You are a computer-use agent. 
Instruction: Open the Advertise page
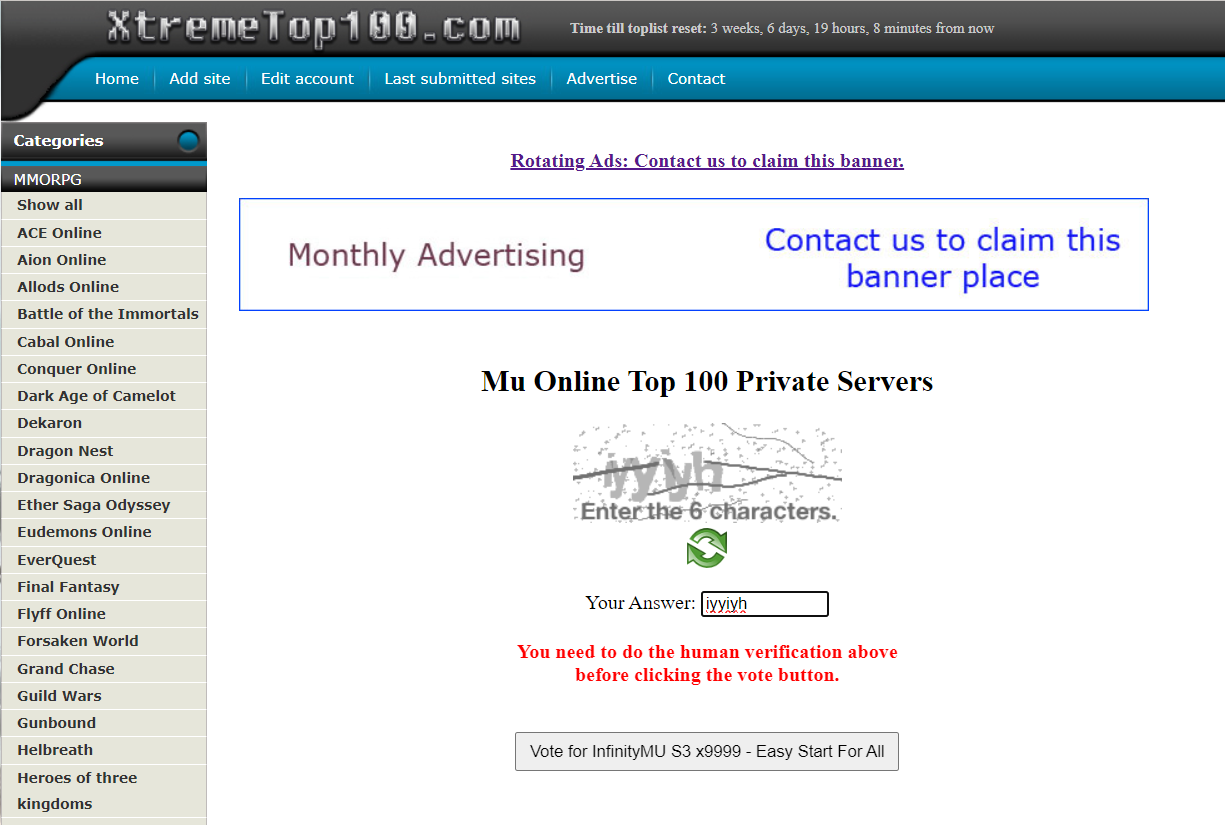tap(602, 79)
